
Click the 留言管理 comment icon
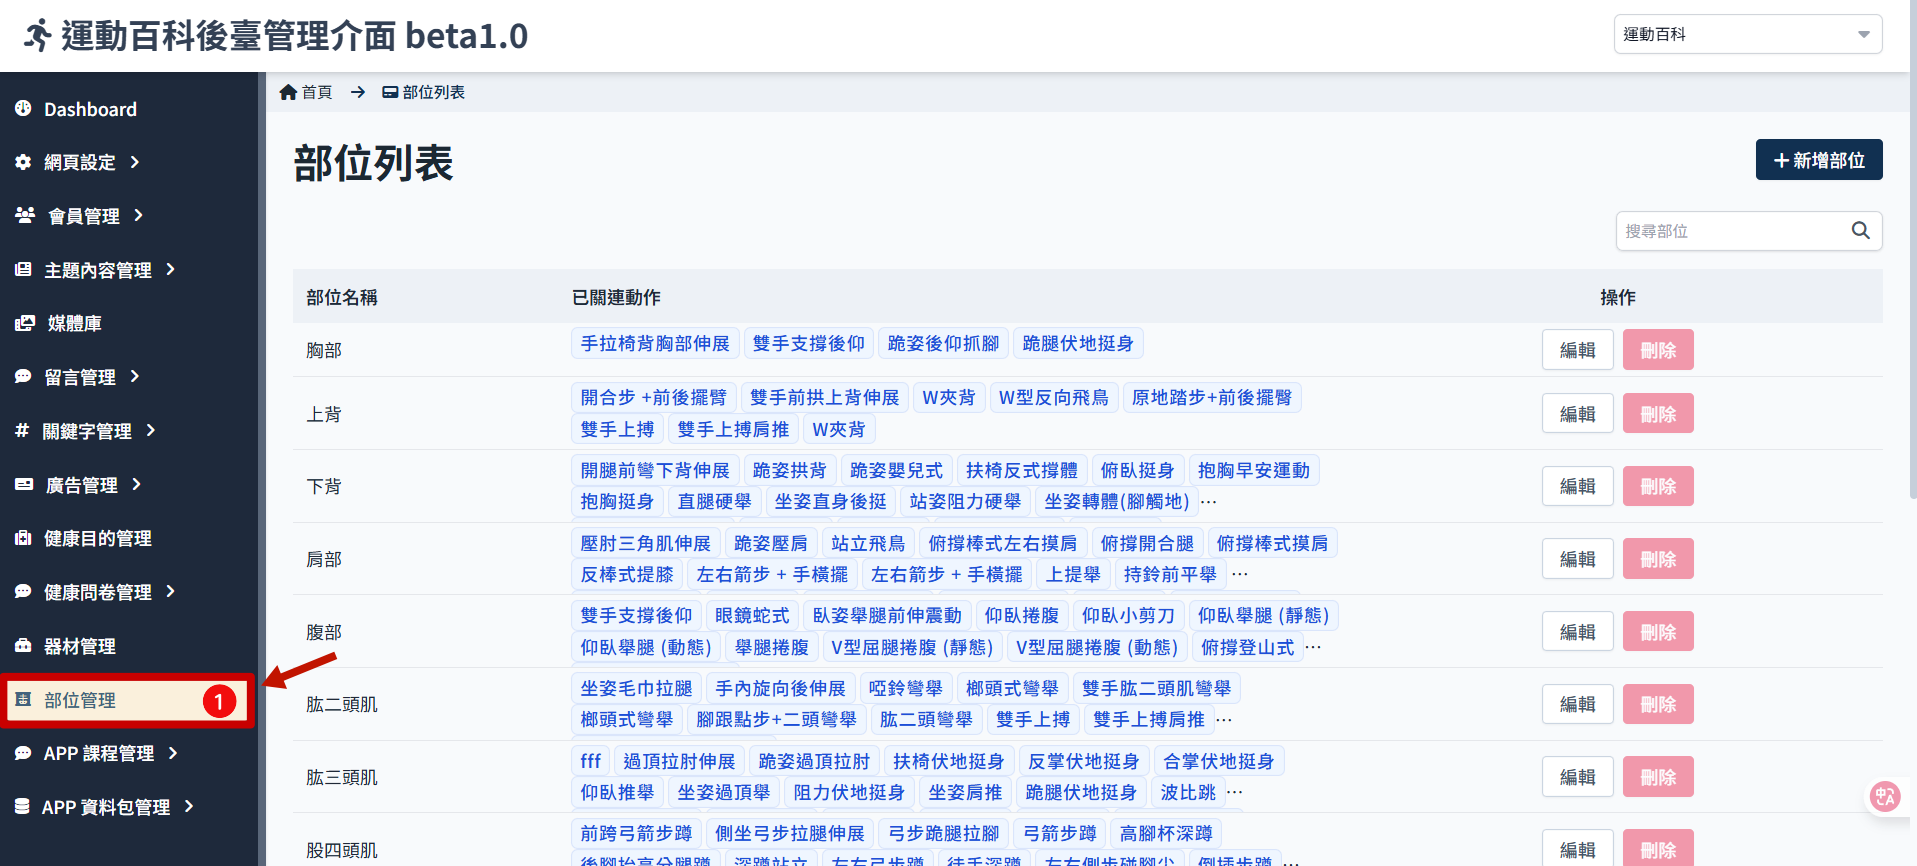[23, 376]
